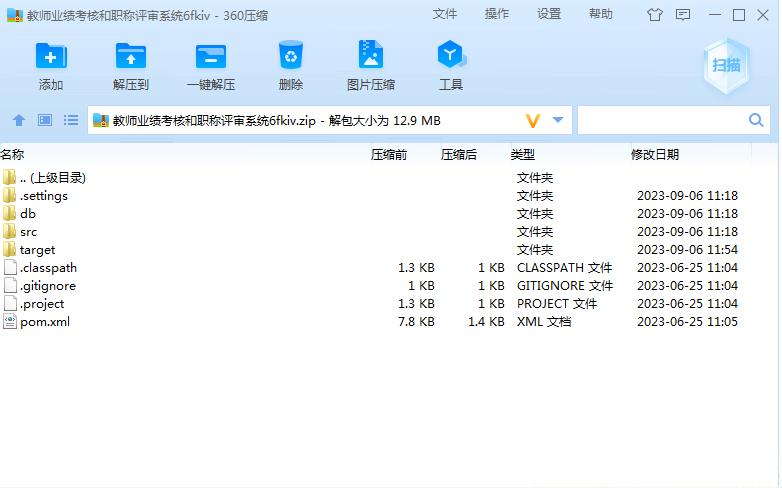The width and height of the screenshot is (782, 488).
Task: Click the .classpath file icon
Action: click(x=10, y=267)
